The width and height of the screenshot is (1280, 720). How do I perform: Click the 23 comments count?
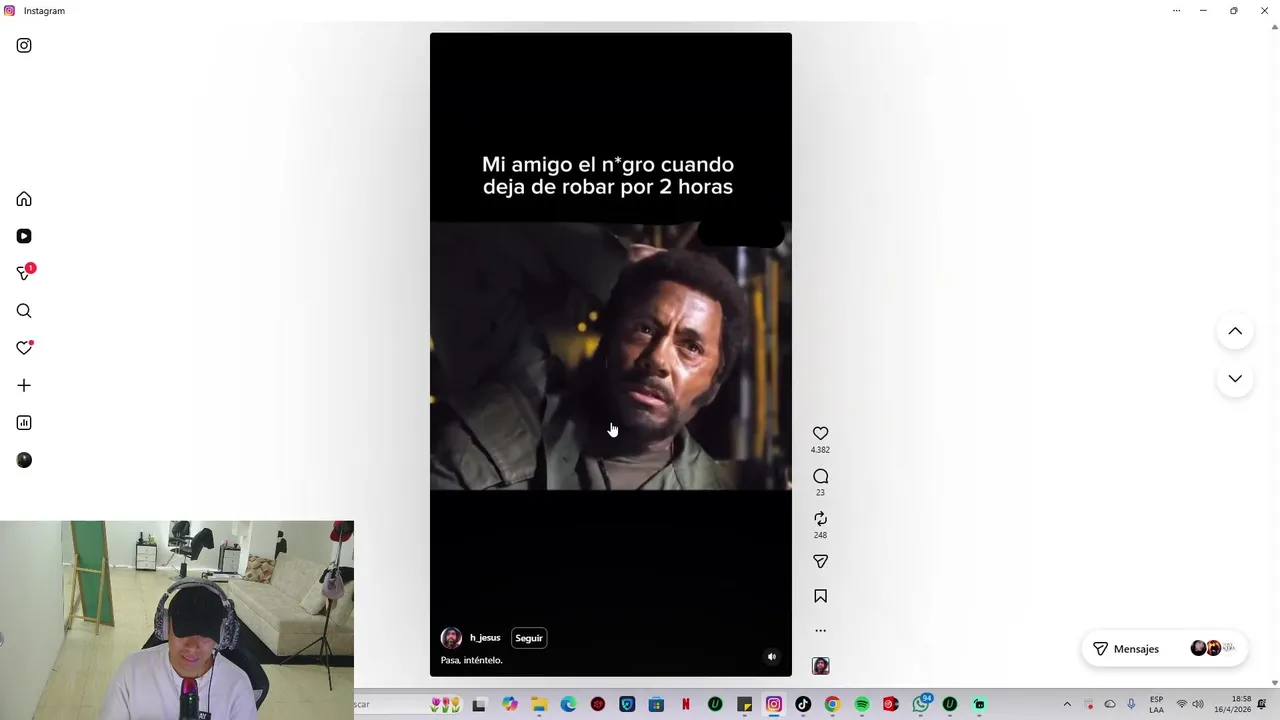(820, 492)
